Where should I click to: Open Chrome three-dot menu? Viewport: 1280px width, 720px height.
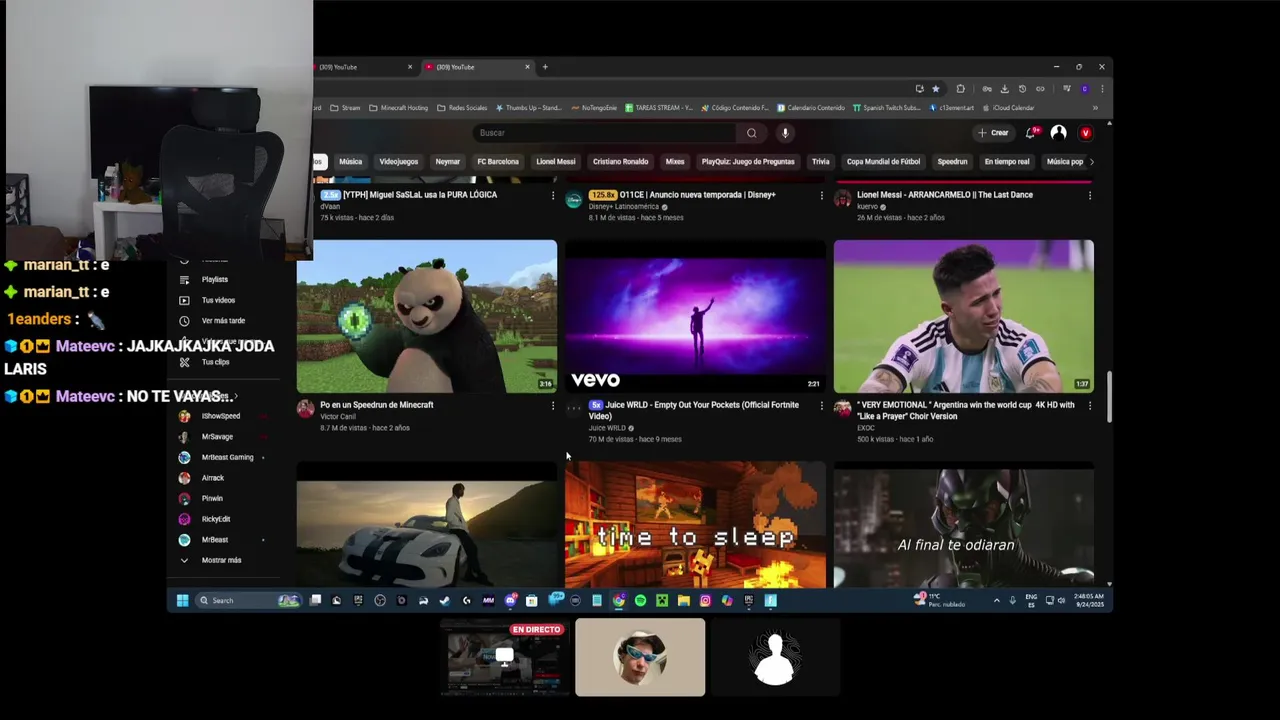1102,89
